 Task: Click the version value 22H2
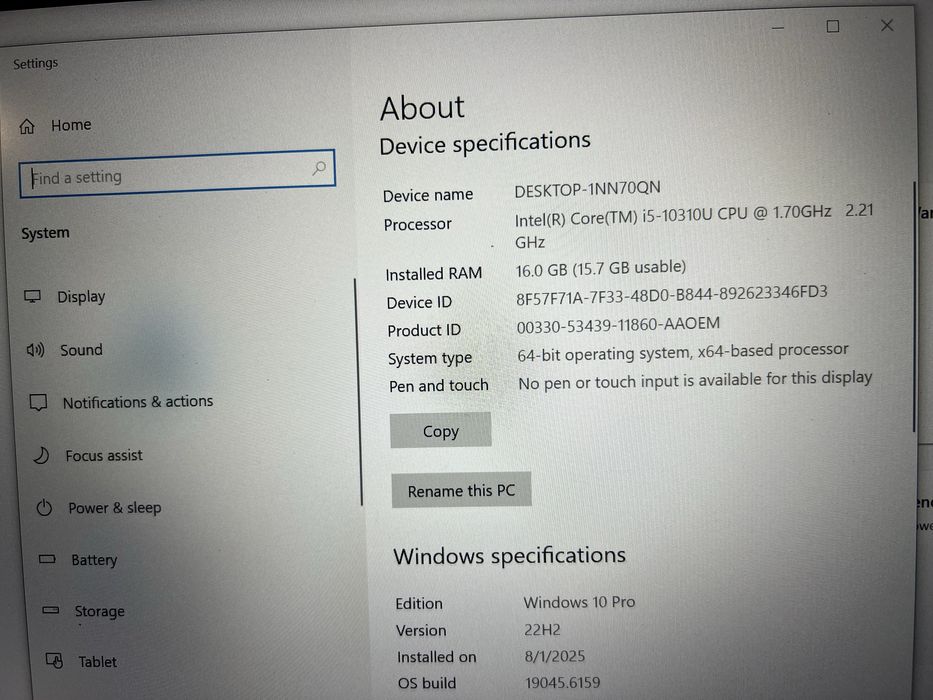[x=542, y=629]
